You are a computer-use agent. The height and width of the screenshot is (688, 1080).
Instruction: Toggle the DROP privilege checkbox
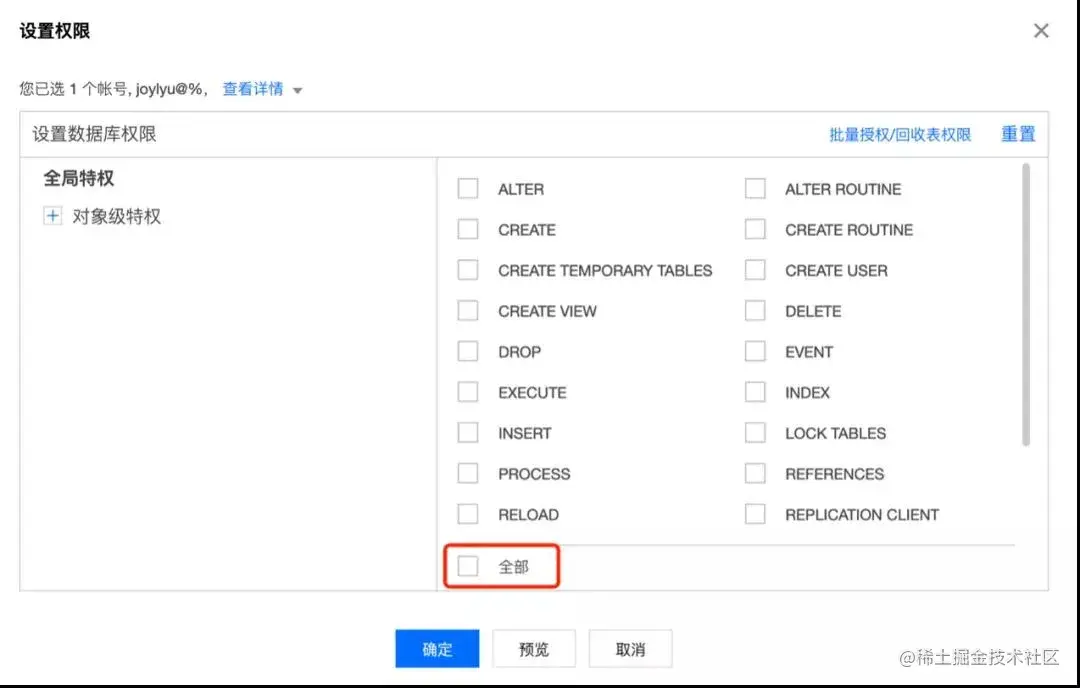468,352
